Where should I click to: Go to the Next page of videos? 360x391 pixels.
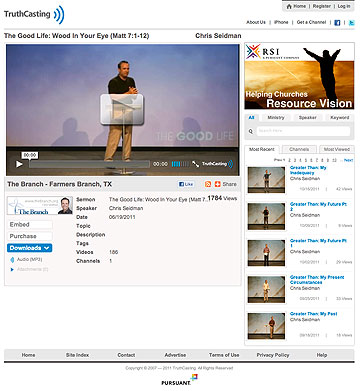tap(348, 160)
